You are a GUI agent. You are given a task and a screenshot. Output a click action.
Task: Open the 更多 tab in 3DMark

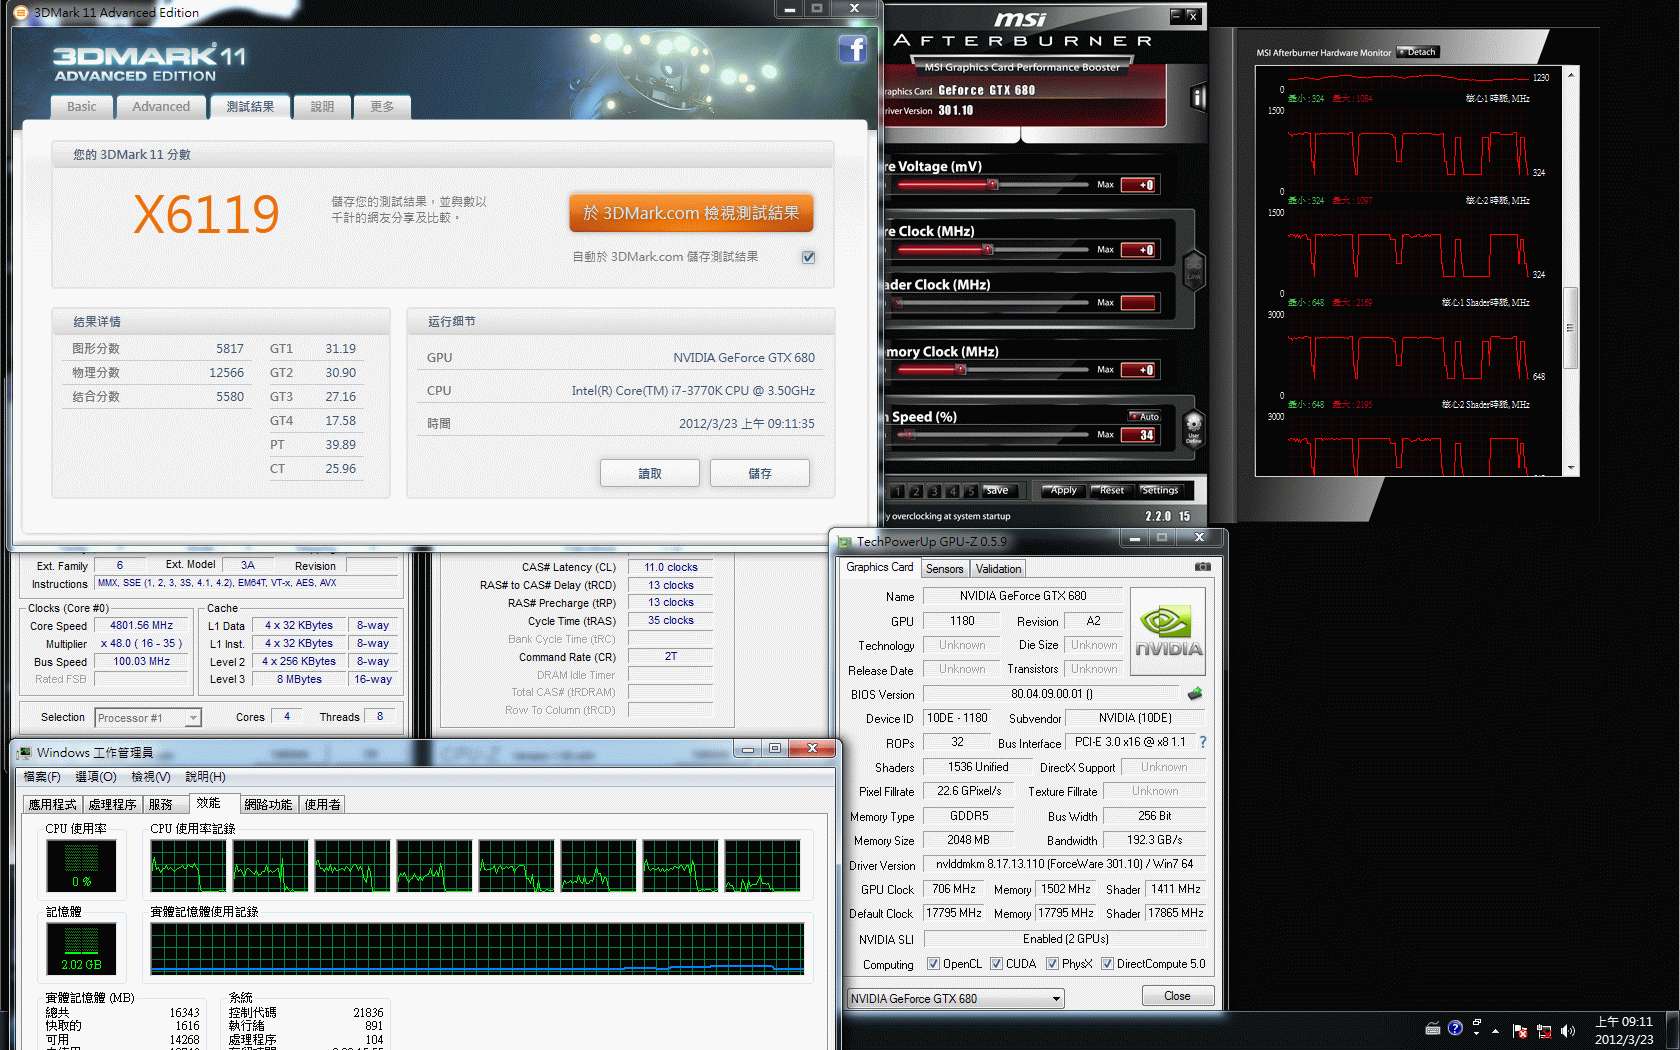pos(382,107)
